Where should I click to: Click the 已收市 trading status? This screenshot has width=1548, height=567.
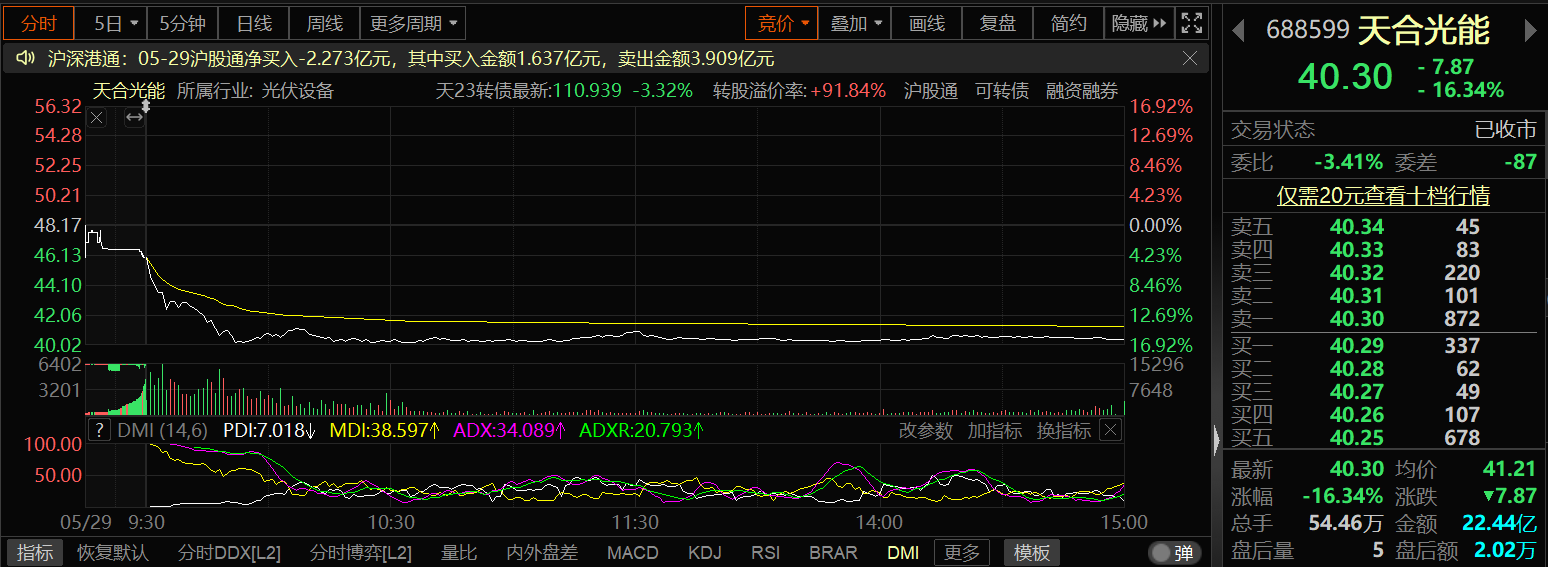(x=1506, y=130)
